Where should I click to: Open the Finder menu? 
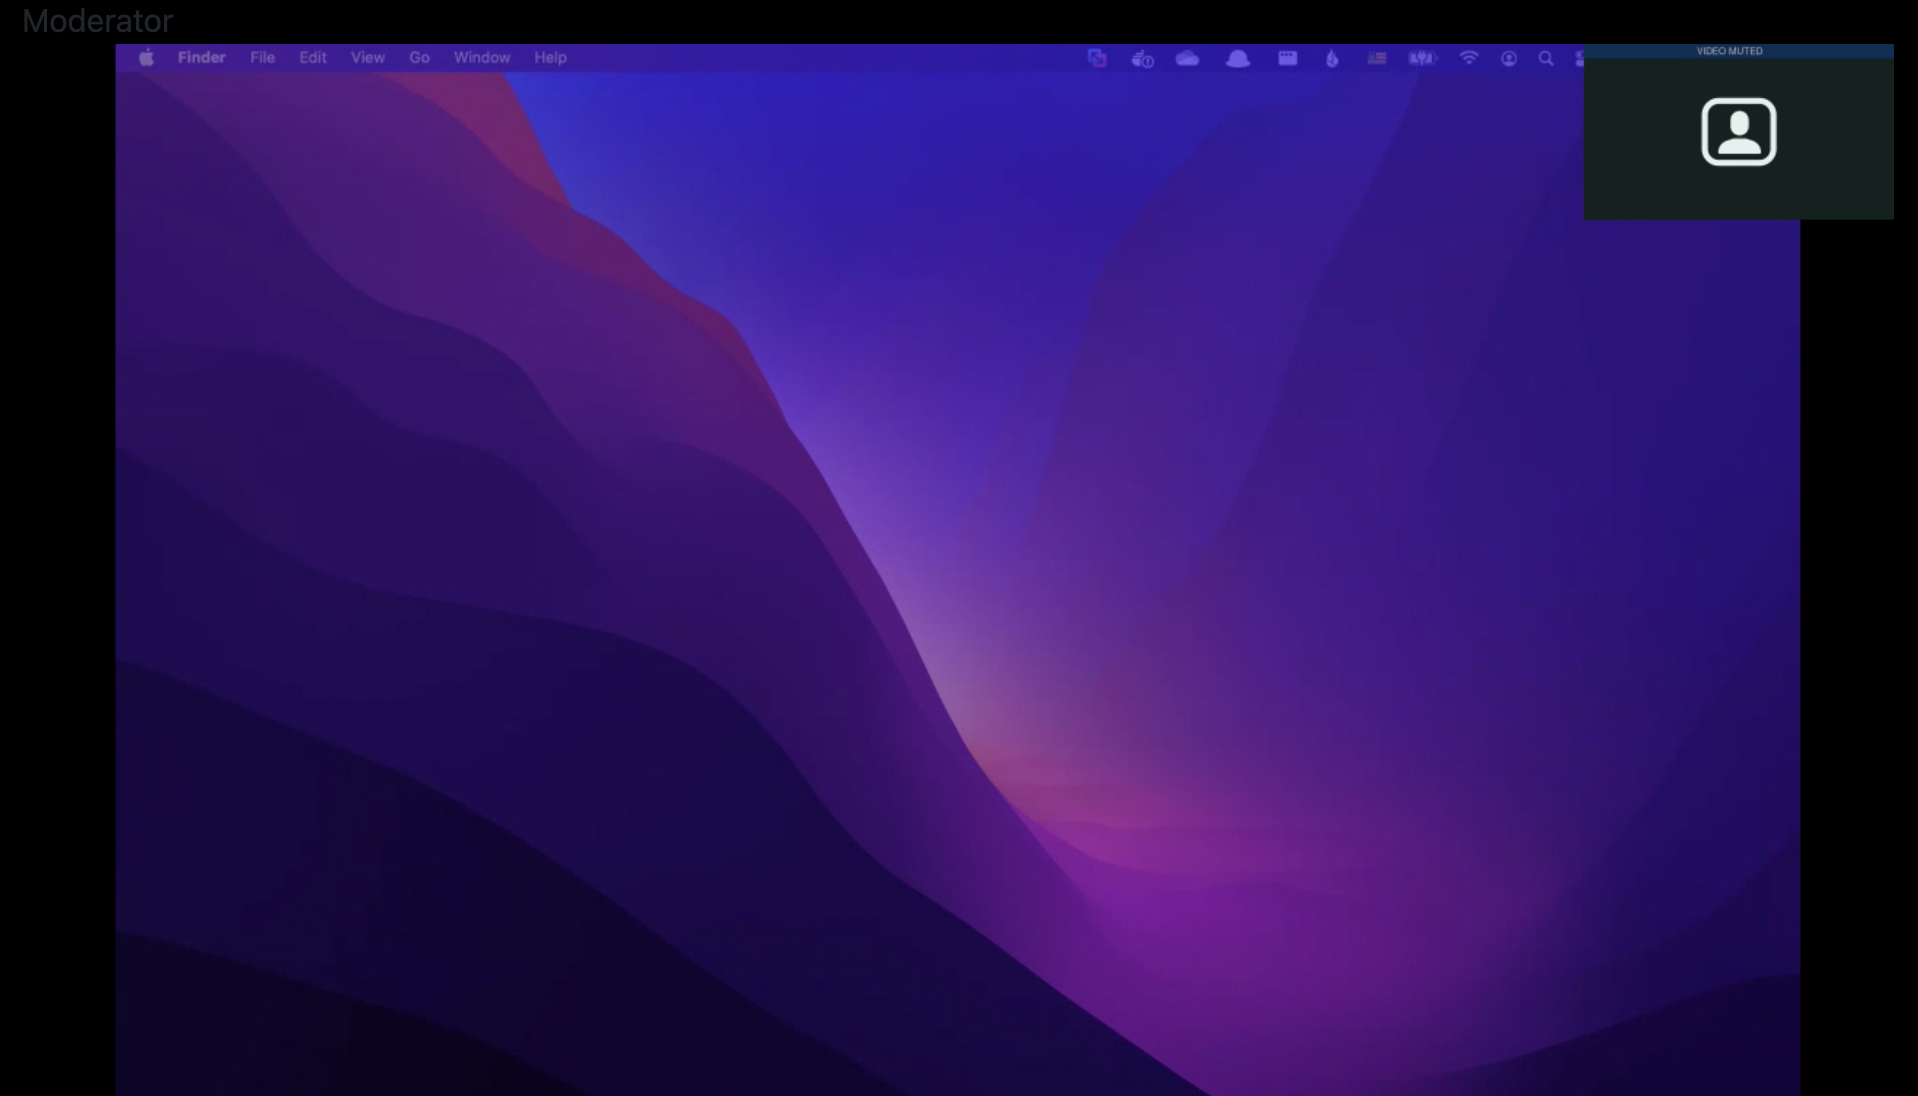tap(201, 58)
